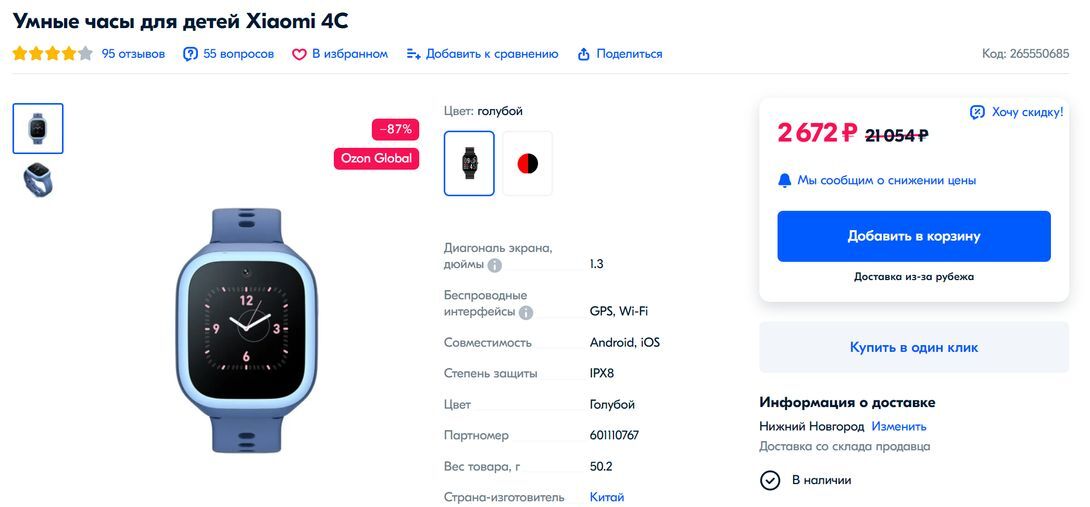
Task: Click info icon beside Беспроводные интерфейсы
Action: point(526,313)
